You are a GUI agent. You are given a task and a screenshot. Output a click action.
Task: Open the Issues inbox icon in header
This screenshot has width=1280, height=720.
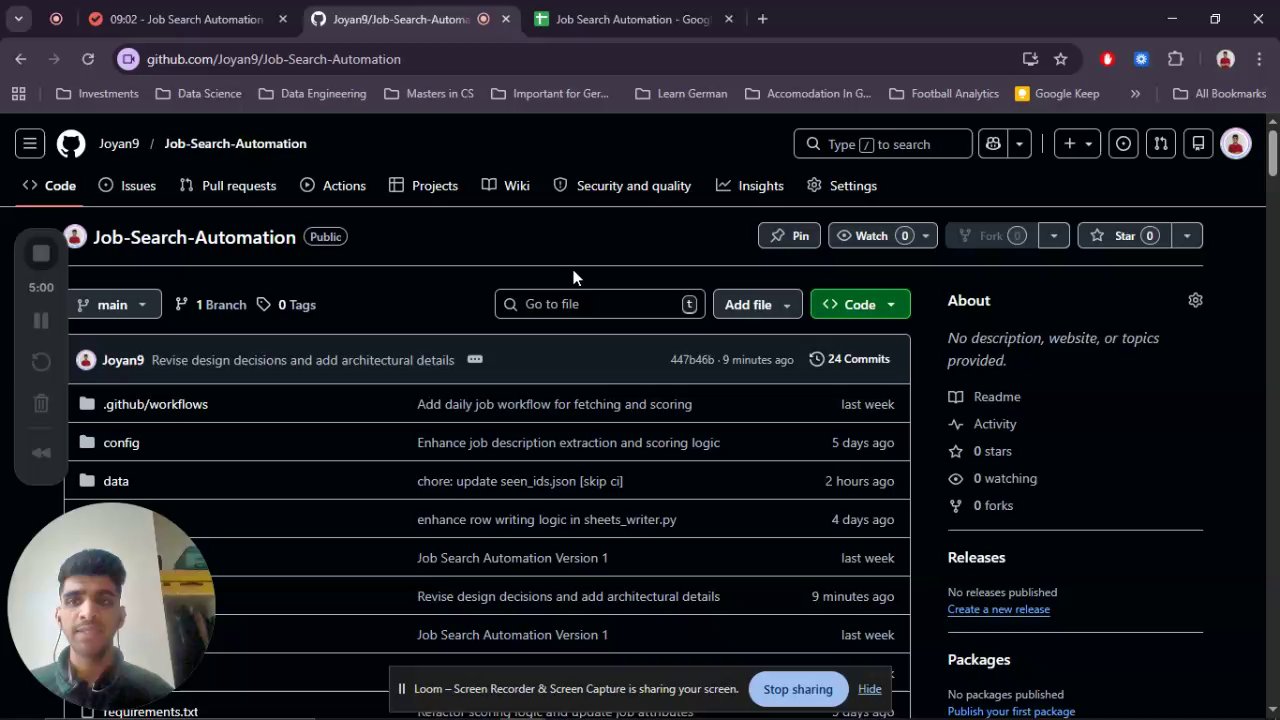1124,144
